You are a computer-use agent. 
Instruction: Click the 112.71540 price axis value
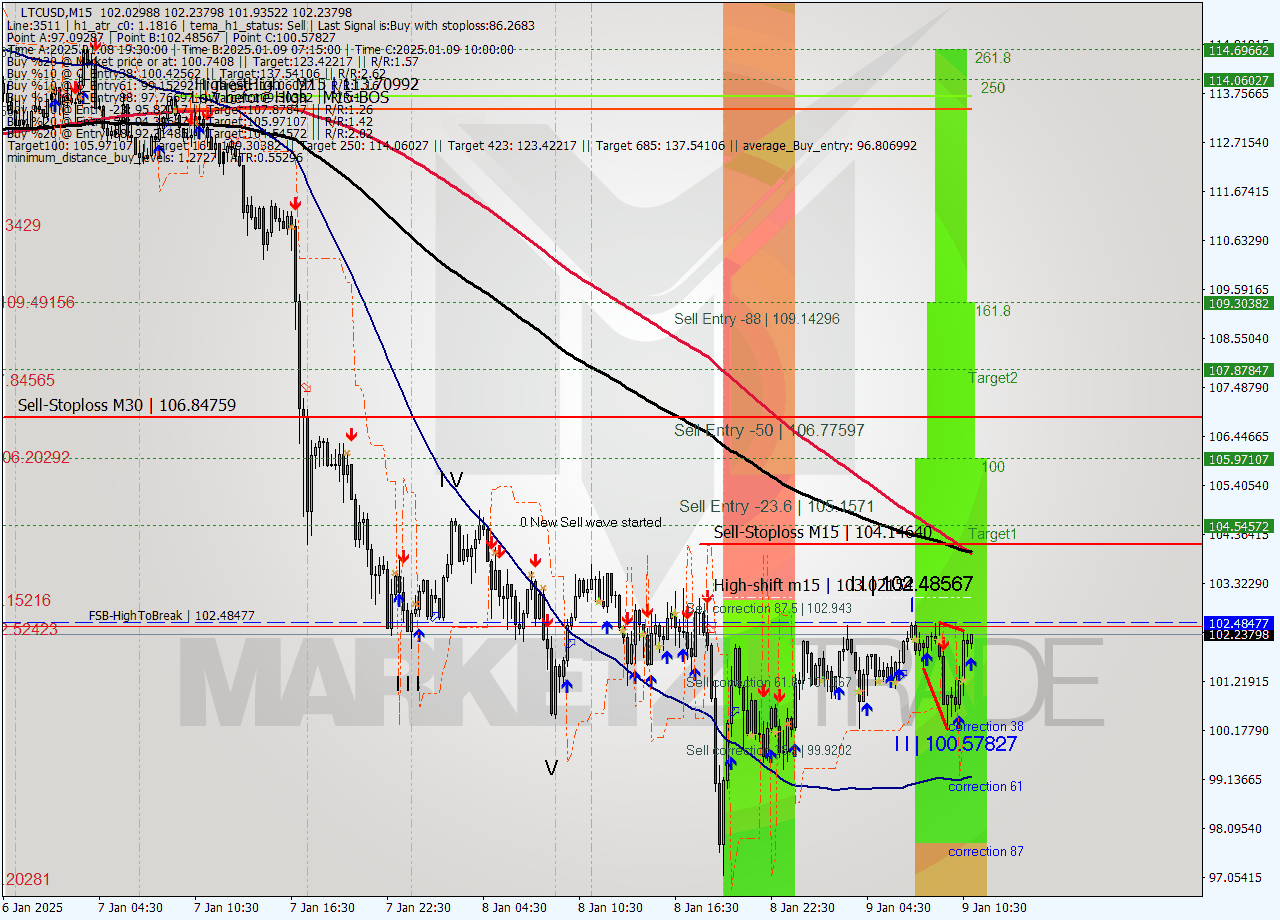pos(1239,143)
